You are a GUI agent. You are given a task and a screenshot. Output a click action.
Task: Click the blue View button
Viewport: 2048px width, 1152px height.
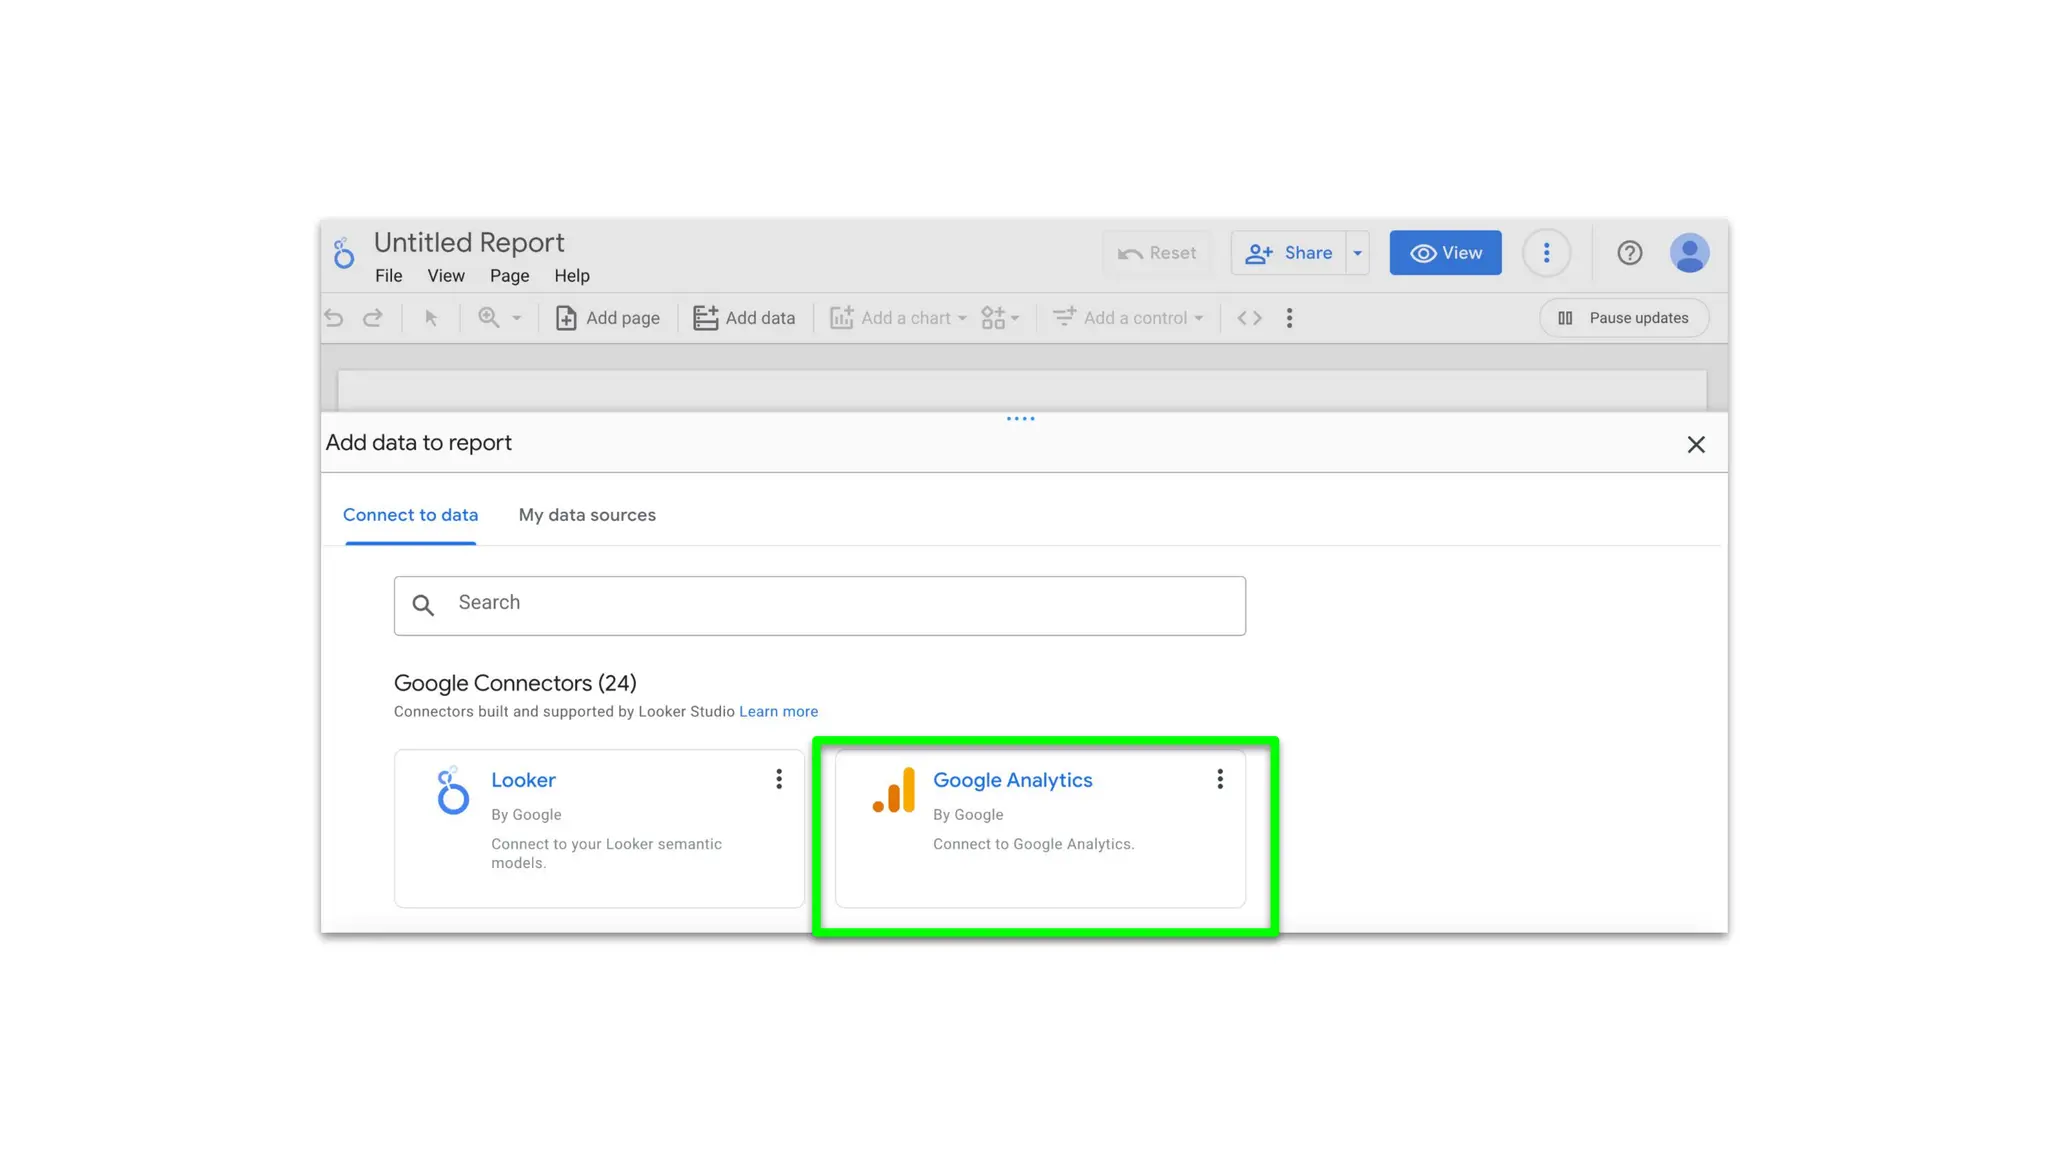point(1445,253)
